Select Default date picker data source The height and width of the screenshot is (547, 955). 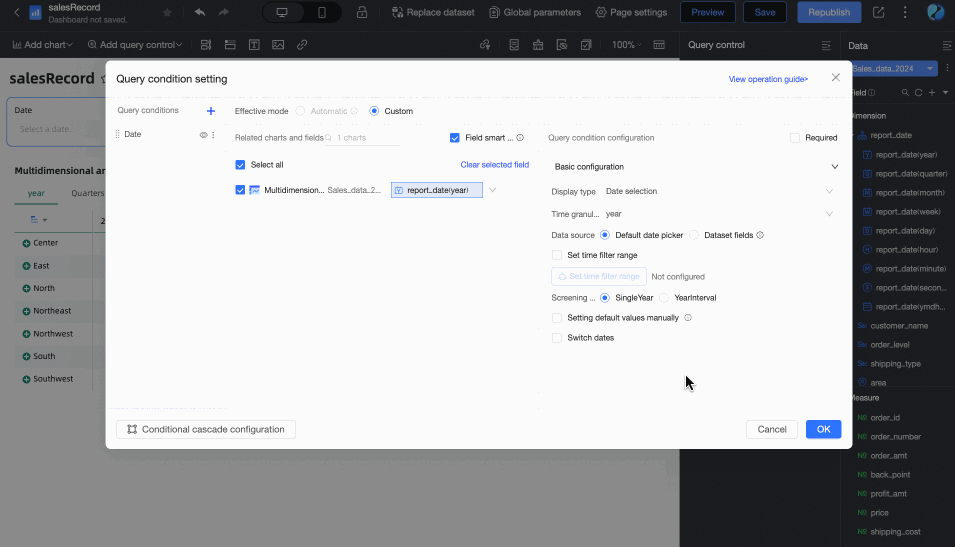pyautogui.click(x=605, y=235)
